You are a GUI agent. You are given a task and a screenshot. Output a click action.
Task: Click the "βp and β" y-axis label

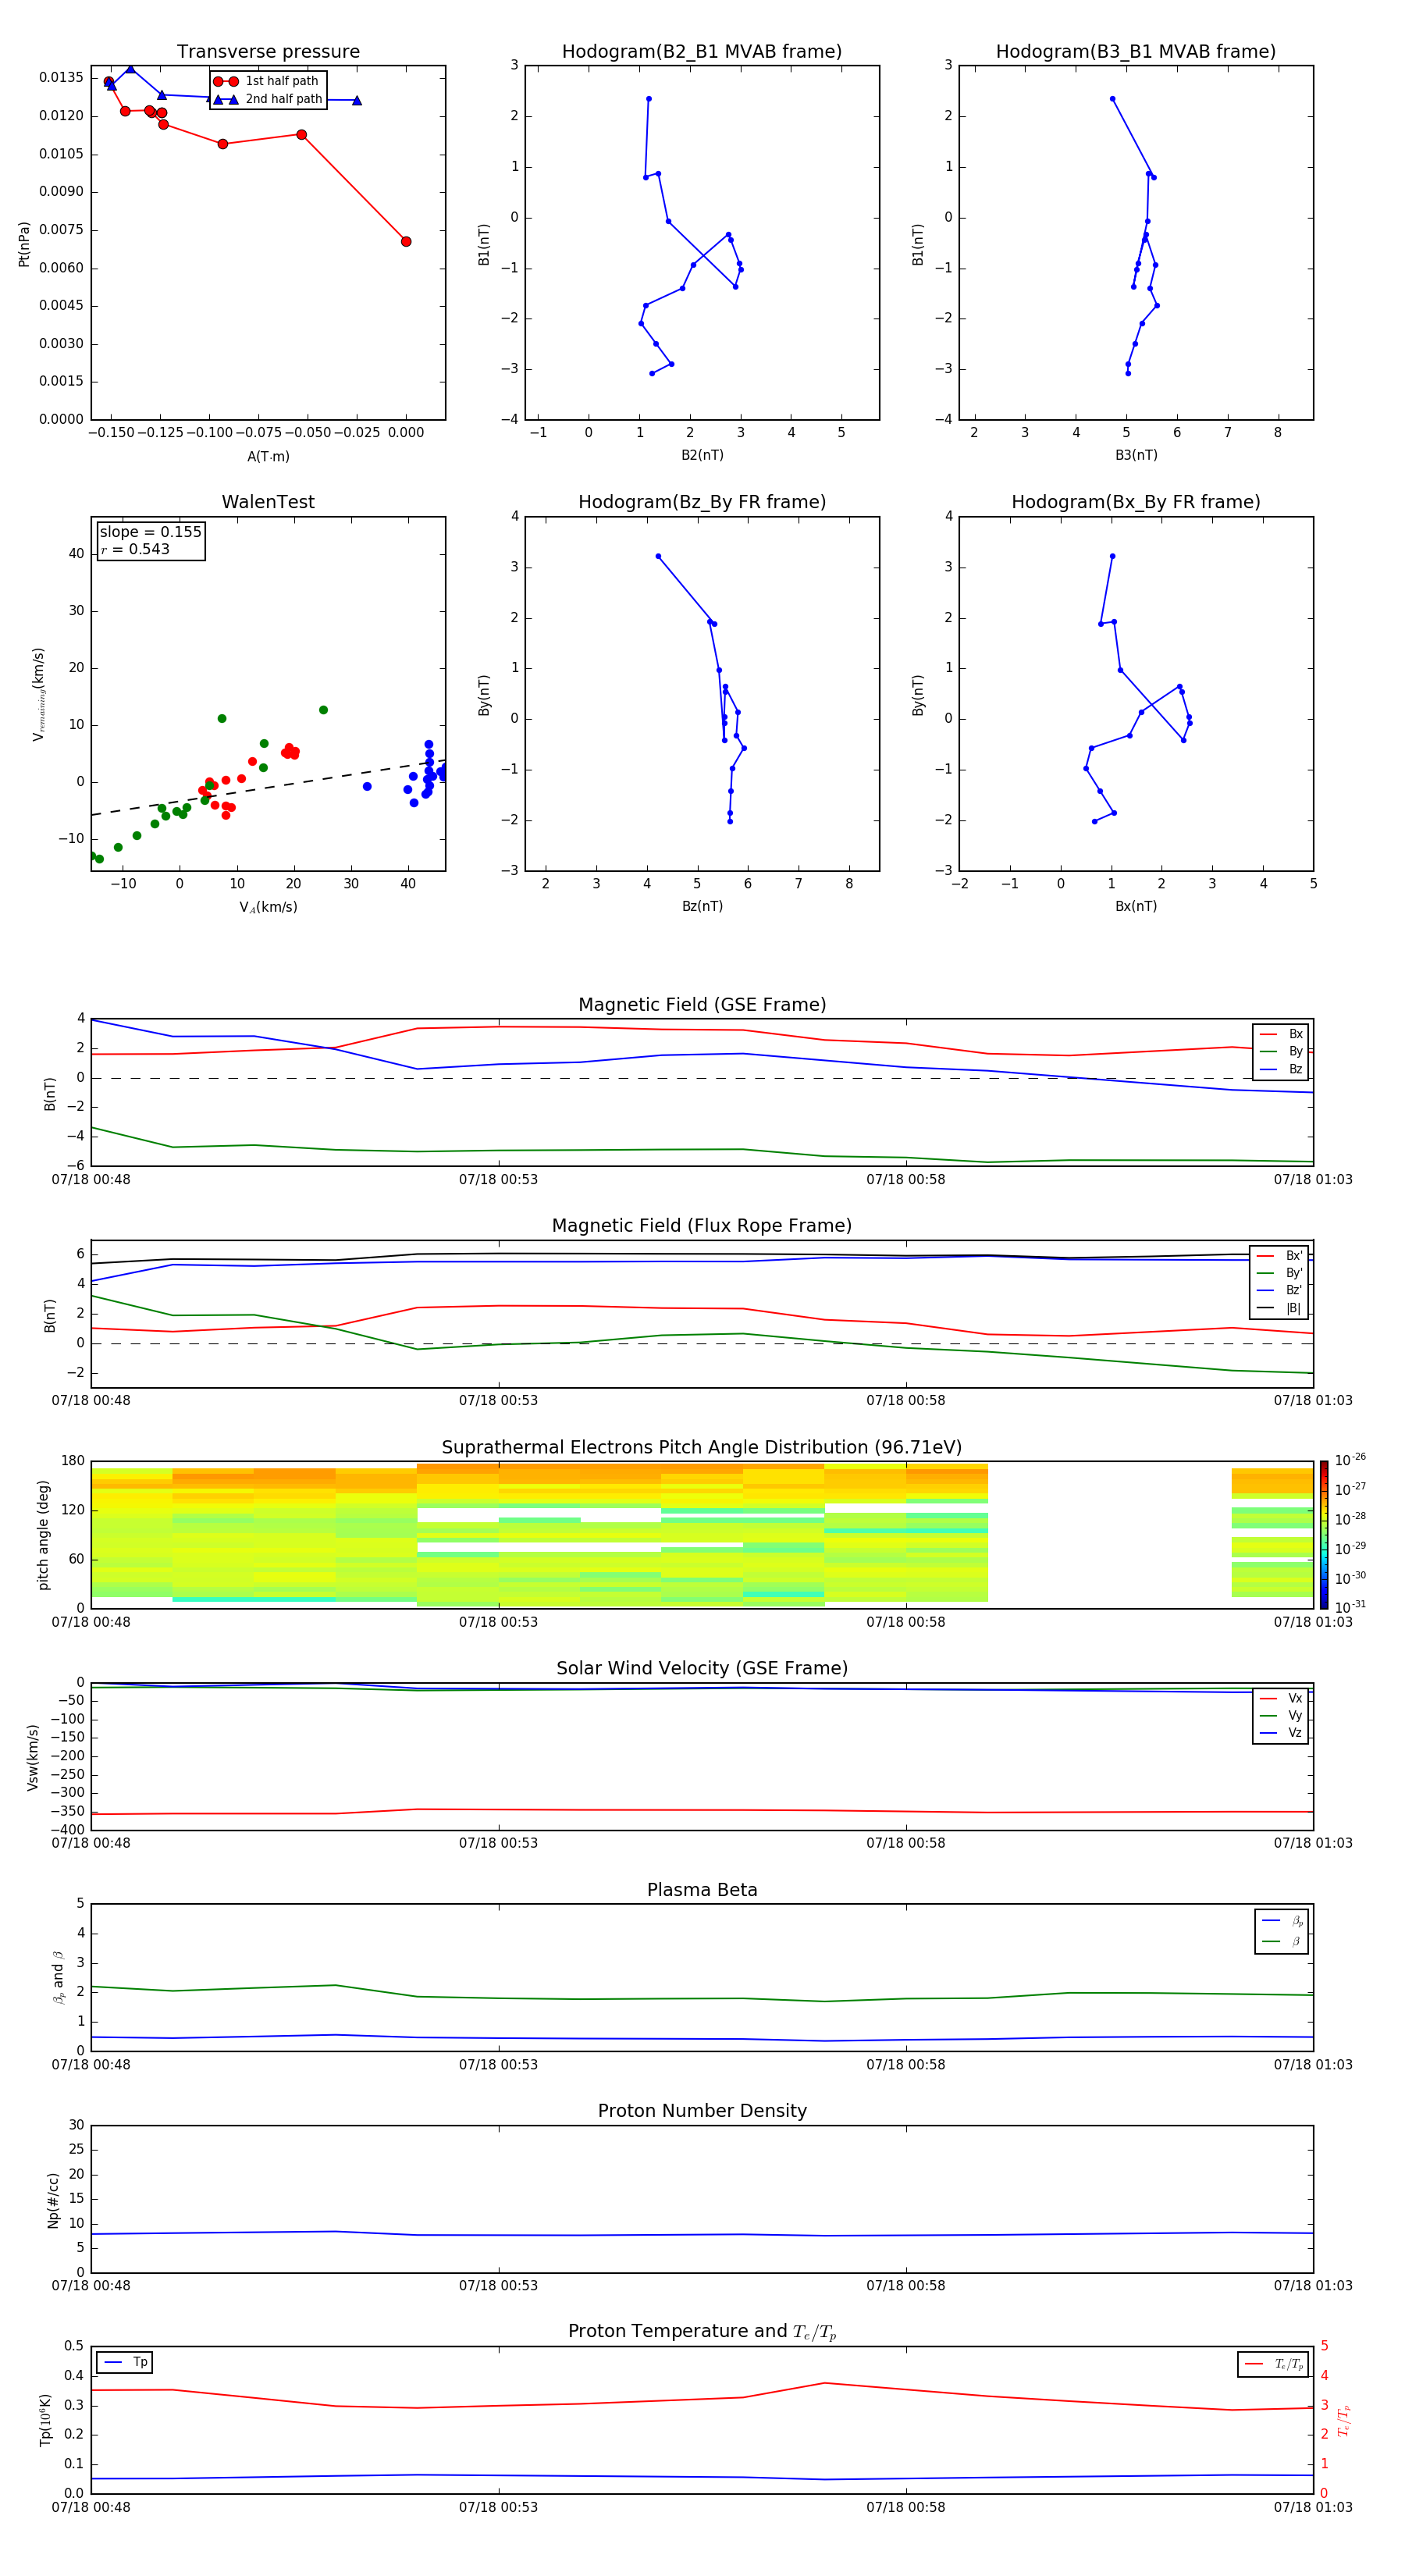pyautogui.click(x=58, y=1977)
